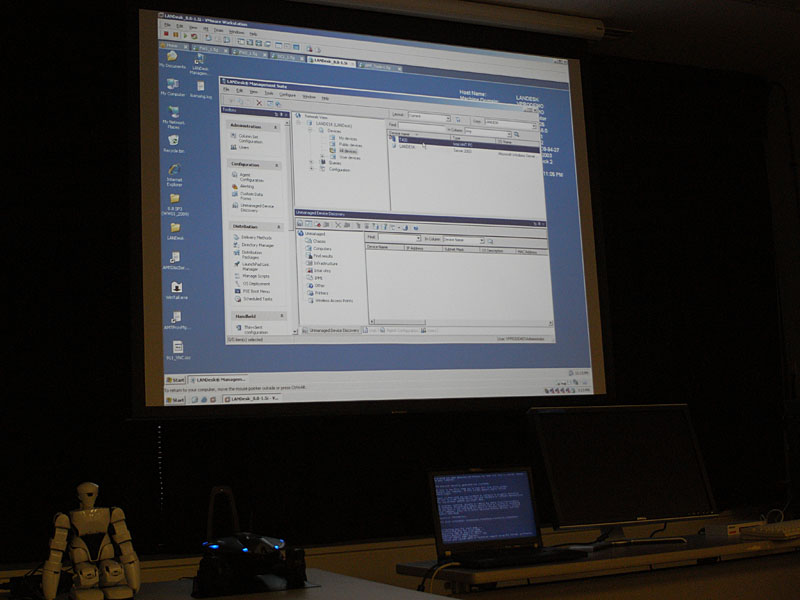Open OS Deployment tool

pos(253,284)
